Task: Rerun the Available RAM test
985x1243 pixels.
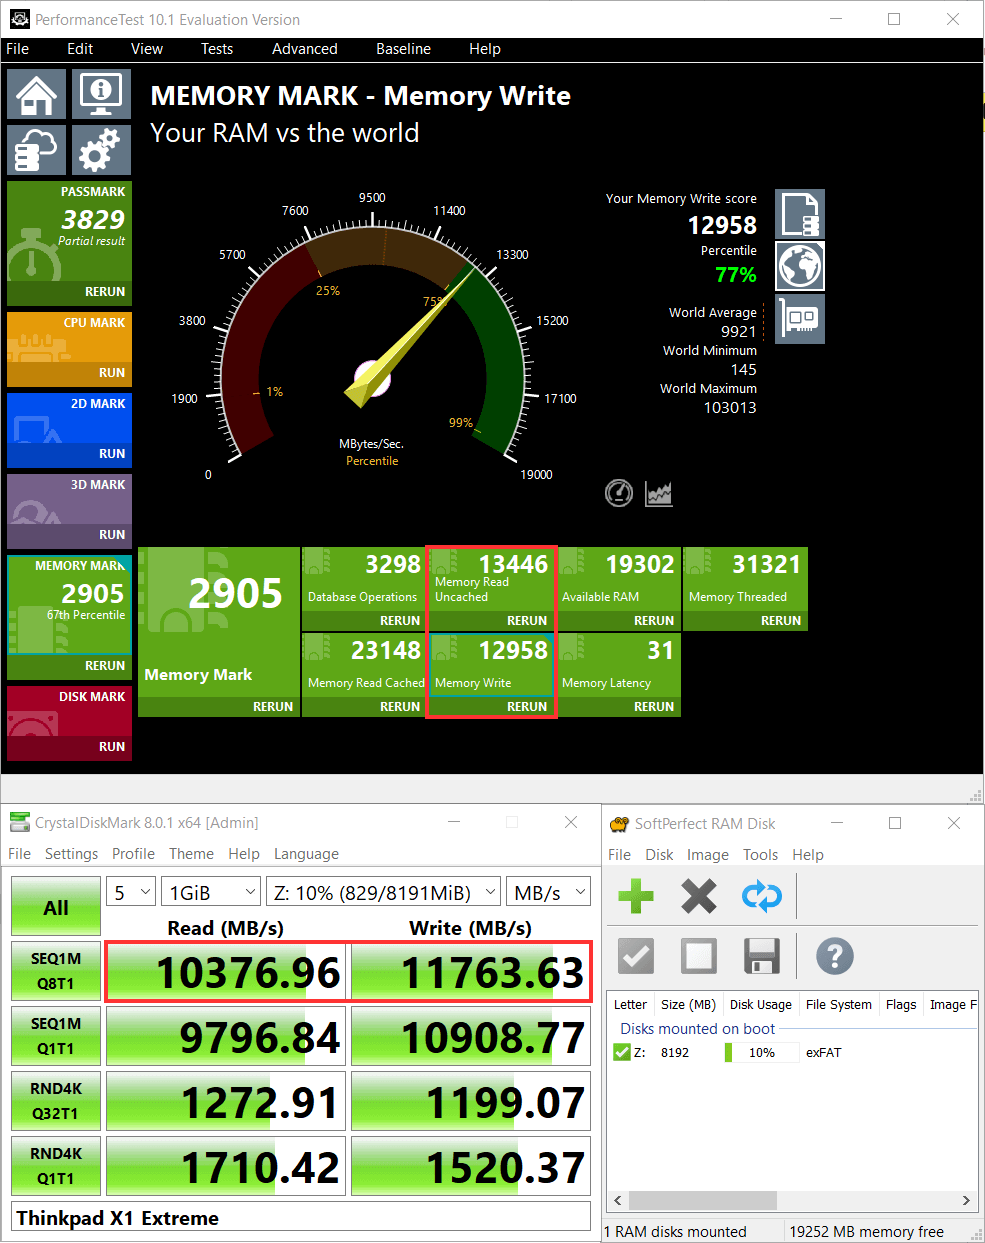Action: 654,621
